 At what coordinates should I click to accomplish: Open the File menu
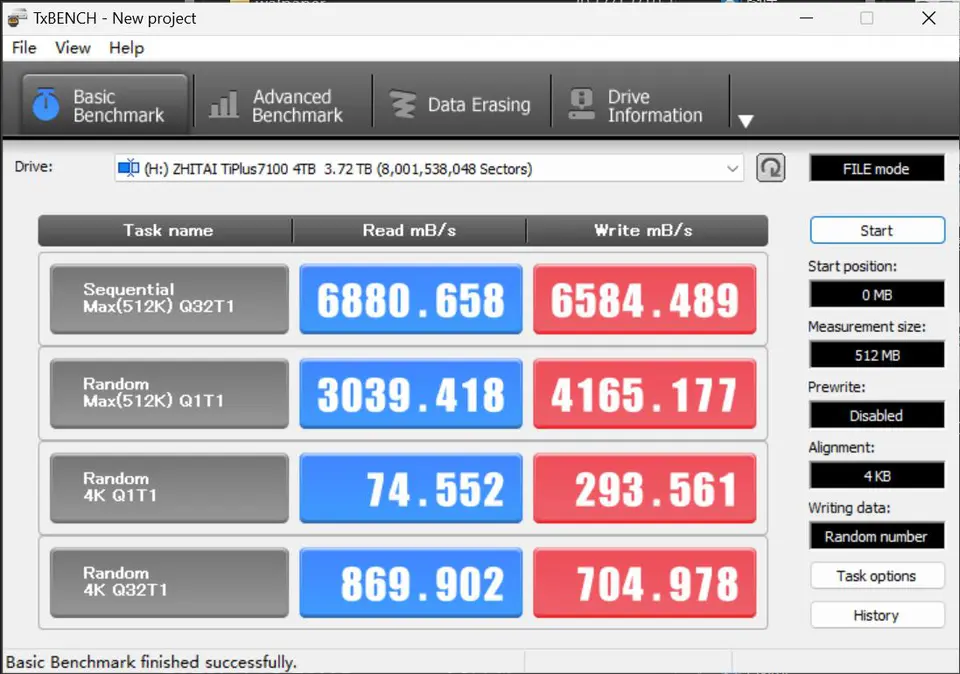coord(24,48)
